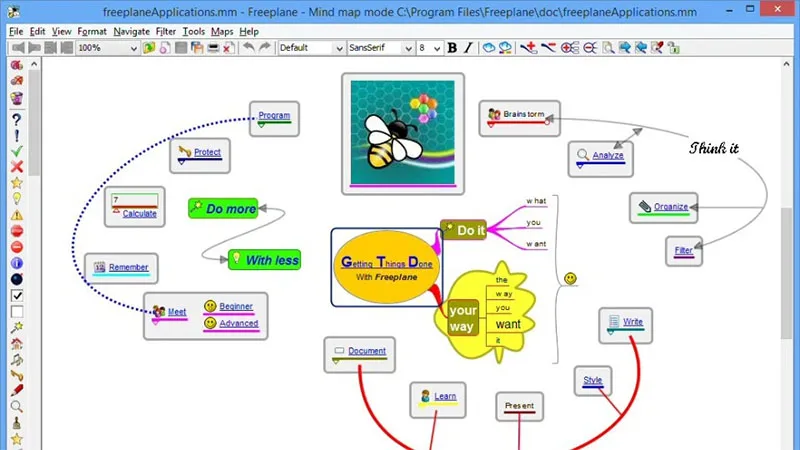Pick the light bulb idea icon
This screenshot has width=800, height=450.
point(16,199)
